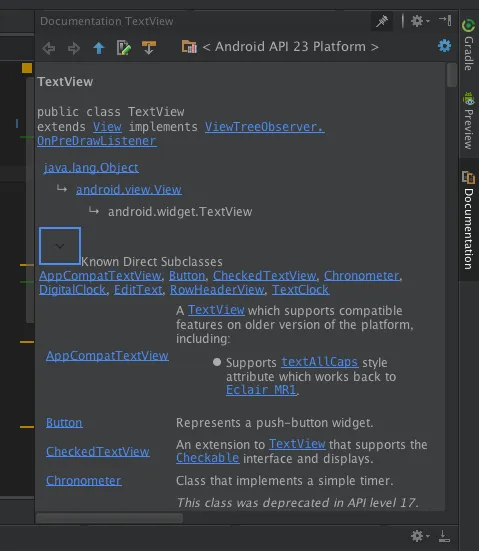Click the Forward arrow in documentation toolbar

(73, 48)
